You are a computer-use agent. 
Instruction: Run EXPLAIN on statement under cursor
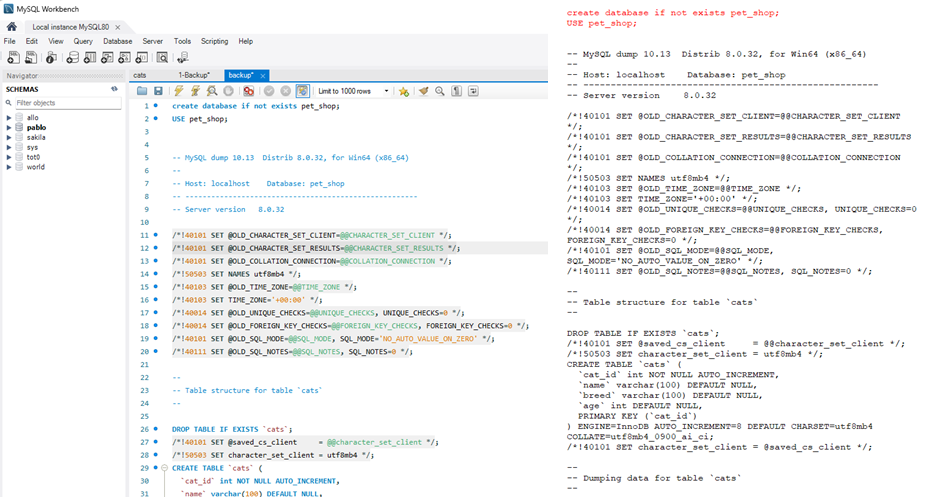(x=212, y=91)
